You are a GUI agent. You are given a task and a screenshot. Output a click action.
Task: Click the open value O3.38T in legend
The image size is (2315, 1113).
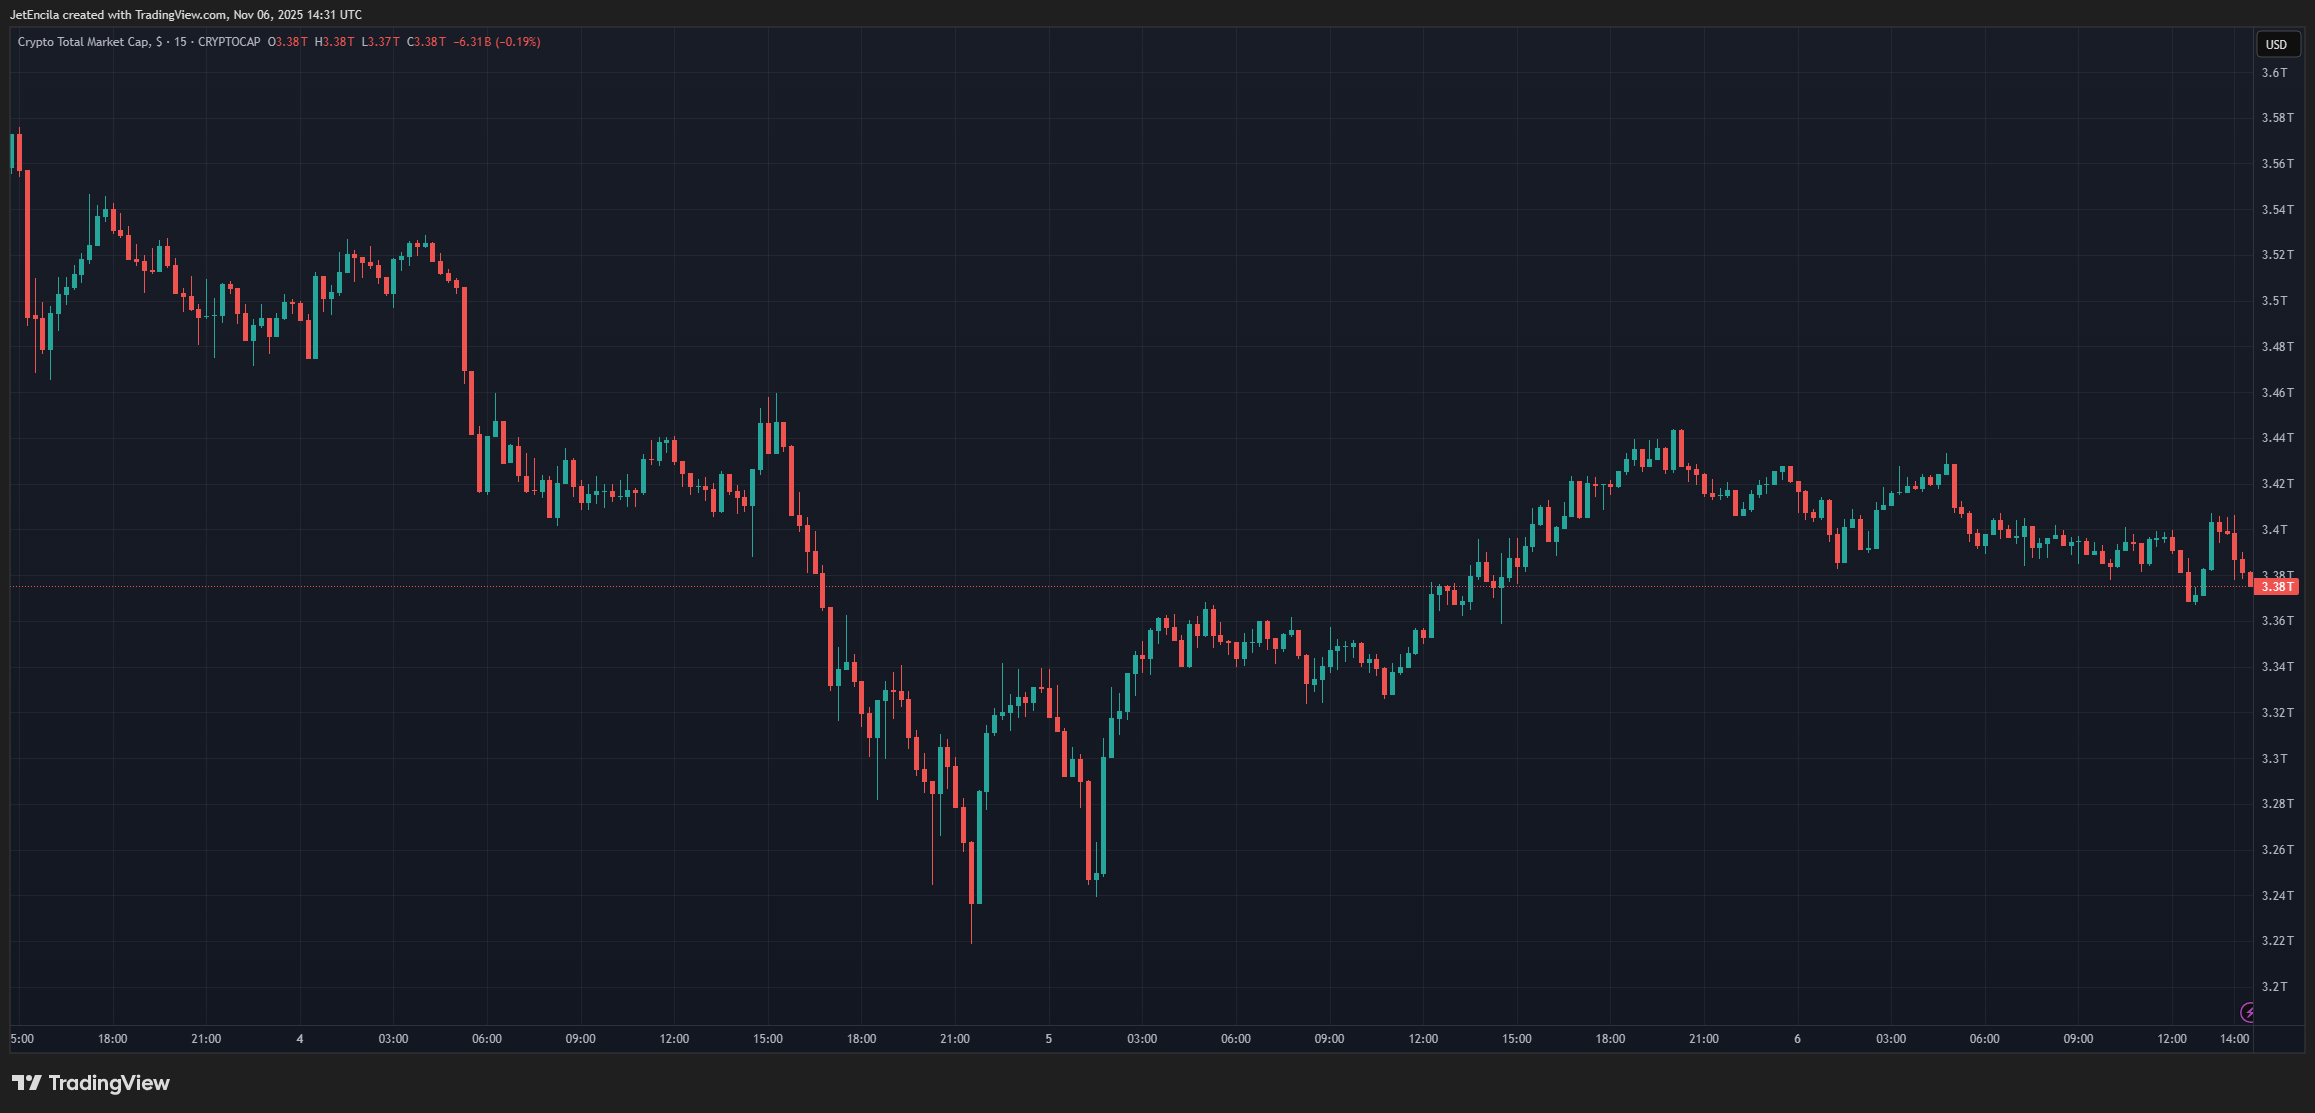288,42
